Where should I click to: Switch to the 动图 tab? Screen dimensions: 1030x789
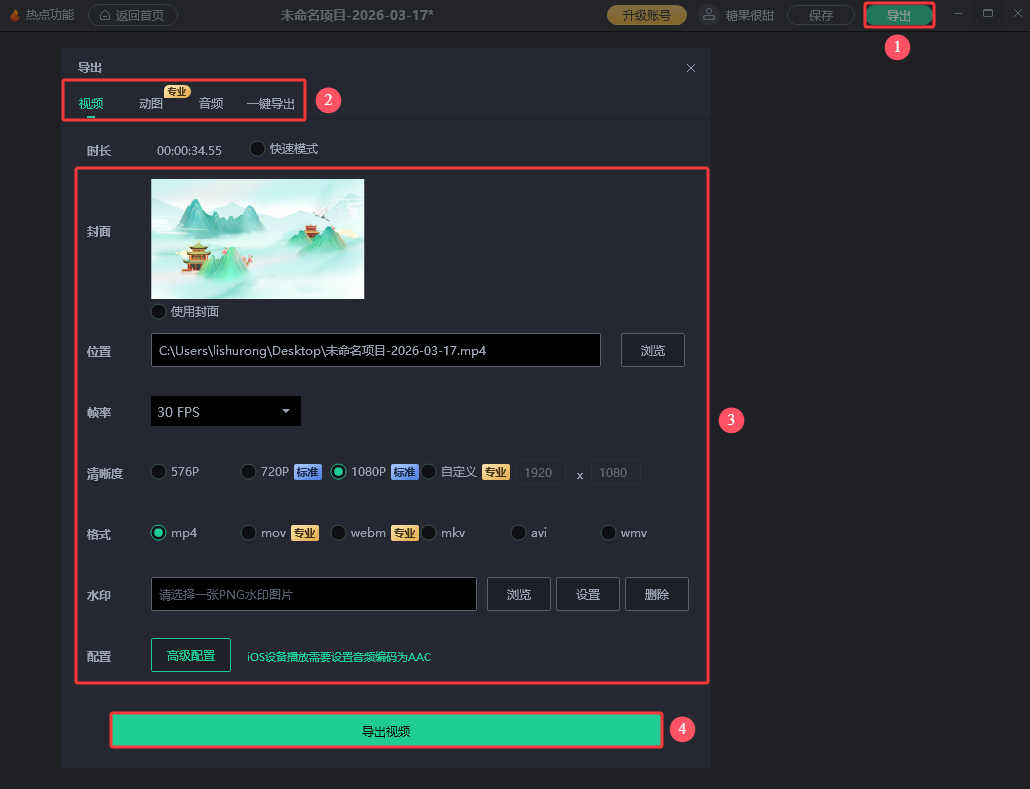pyautogui.click(x=151, y=103)
